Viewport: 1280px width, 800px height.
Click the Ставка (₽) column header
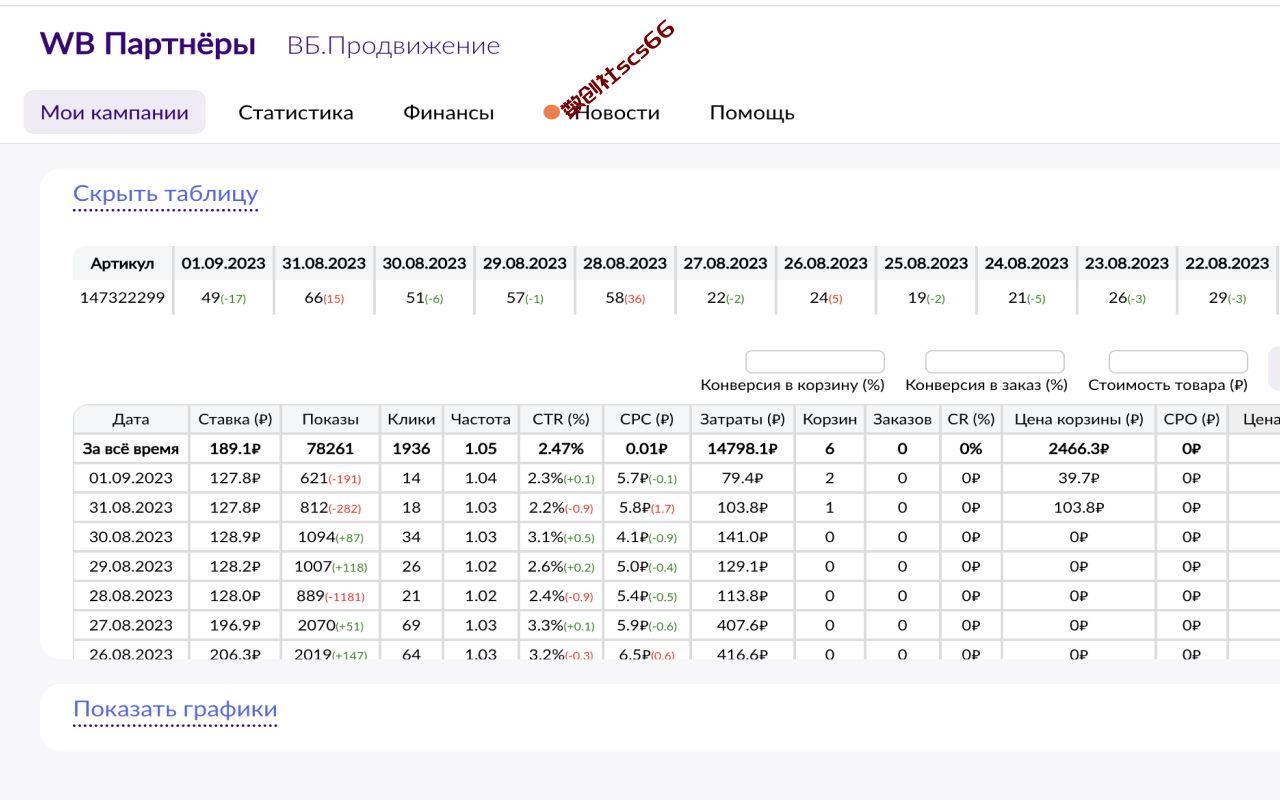(235, 419)
